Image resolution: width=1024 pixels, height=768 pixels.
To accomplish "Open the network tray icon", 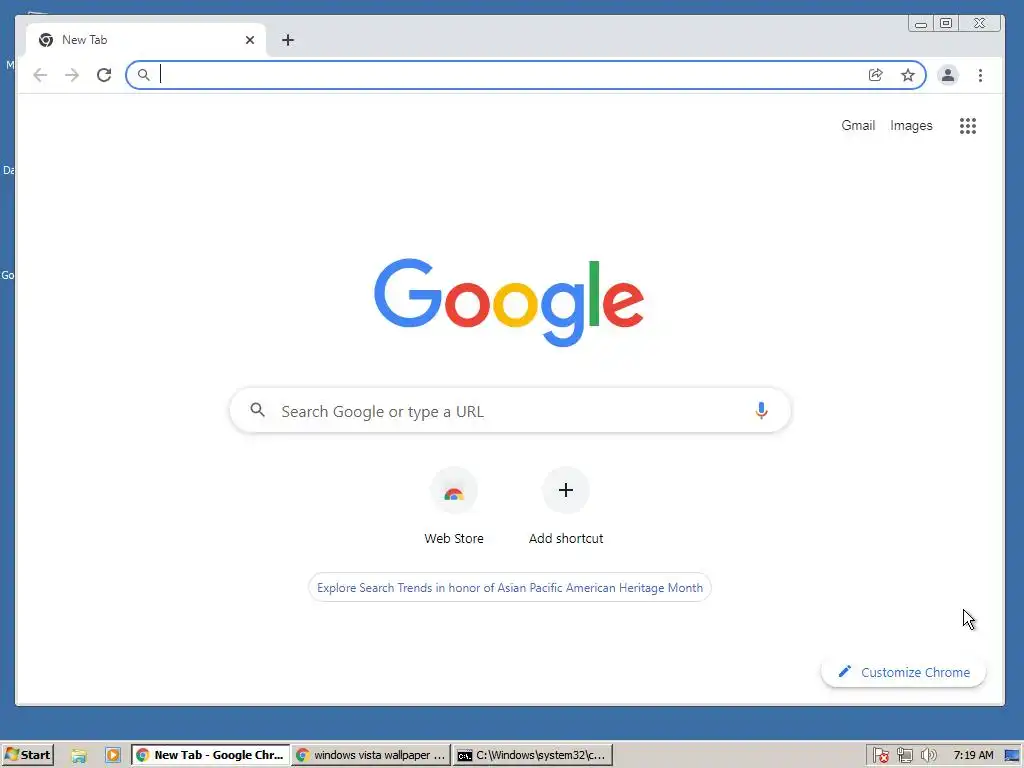I will click(904, 756).
